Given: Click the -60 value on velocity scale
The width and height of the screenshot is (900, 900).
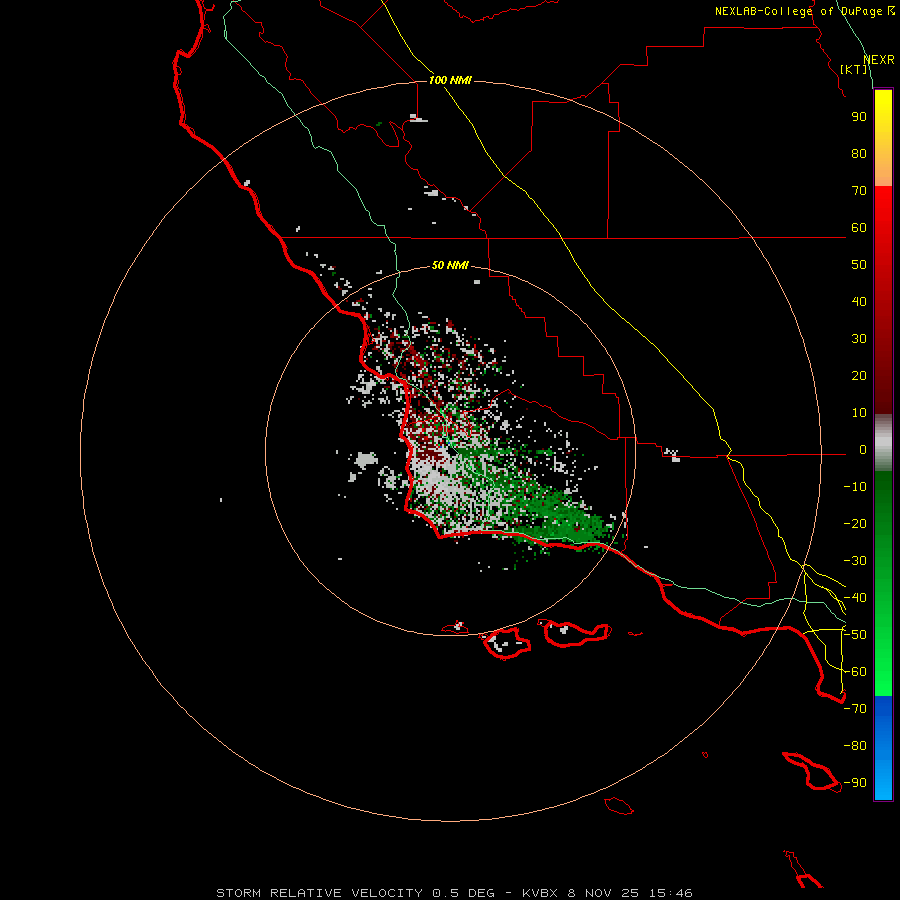Looking at the screenshot, I should tap(855, 672).
